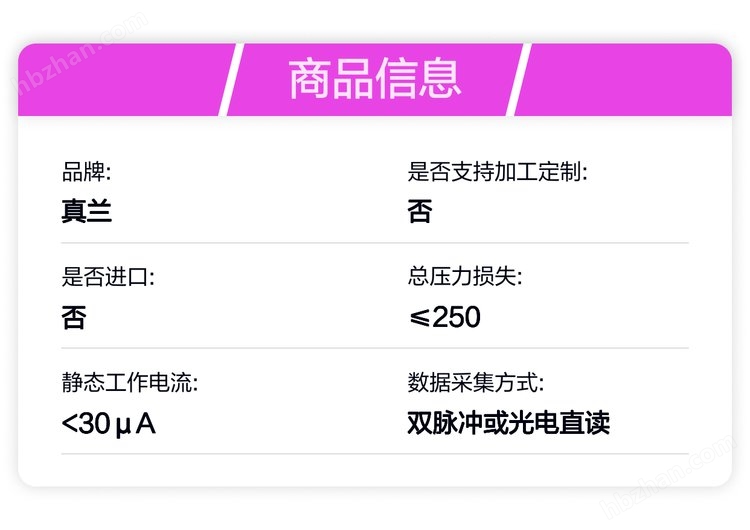Image resolution: width=750 pixels, height=530 pixels.
Task: Select 否 under 是否支持加工定制
Action: pos(420,211)
